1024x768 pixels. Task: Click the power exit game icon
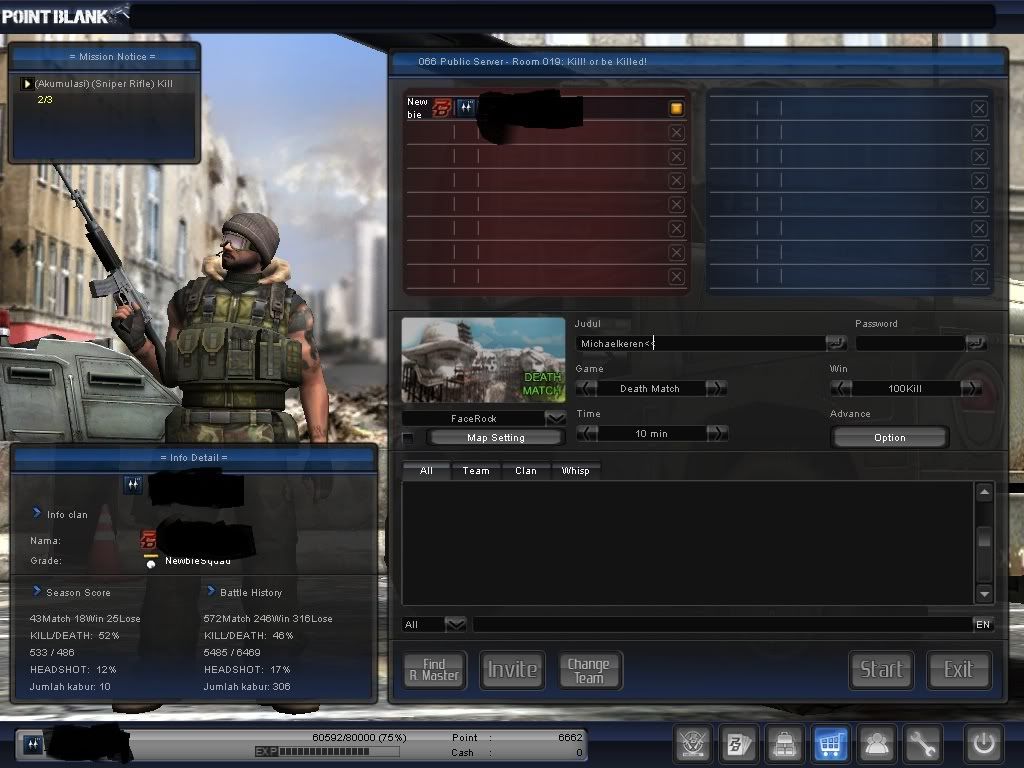pos(984,743)
